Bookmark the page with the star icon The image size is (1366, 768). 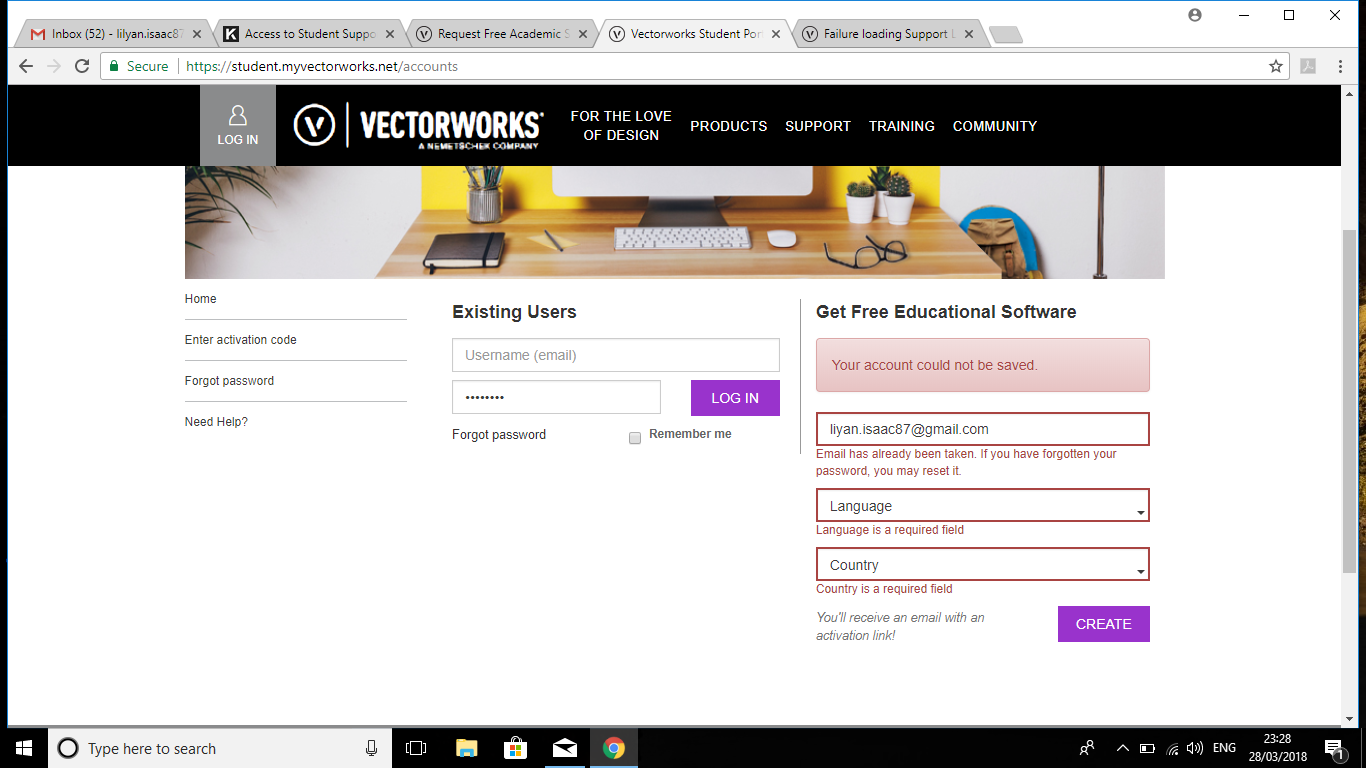(x=1276, y=66)
